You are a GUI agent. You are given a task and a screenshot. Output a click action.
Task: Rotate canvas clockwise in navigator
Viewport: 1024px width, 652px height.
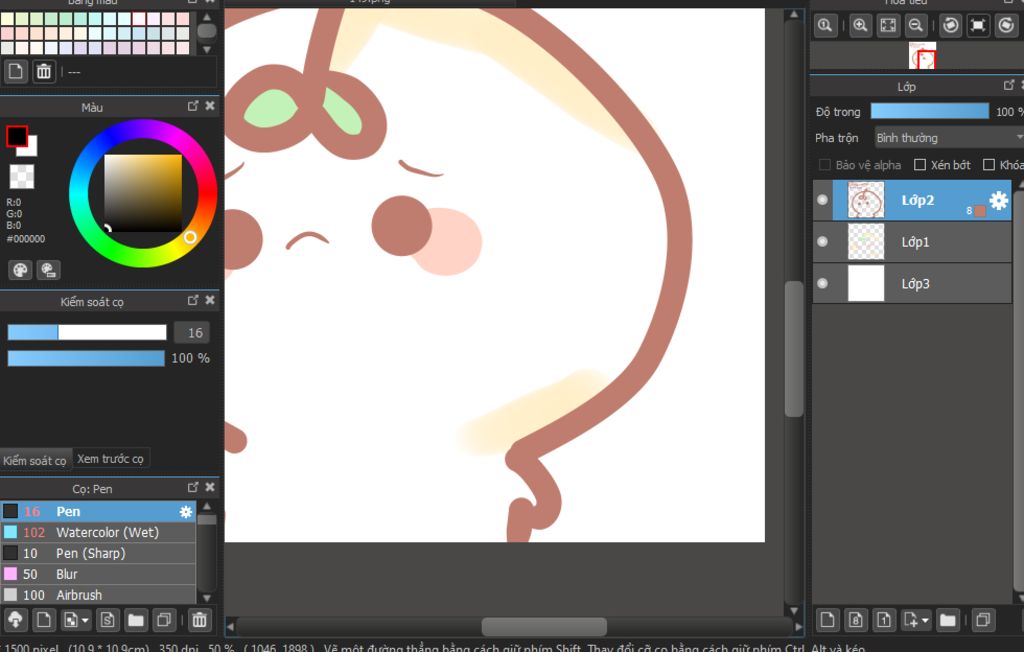coord(1006,25)
